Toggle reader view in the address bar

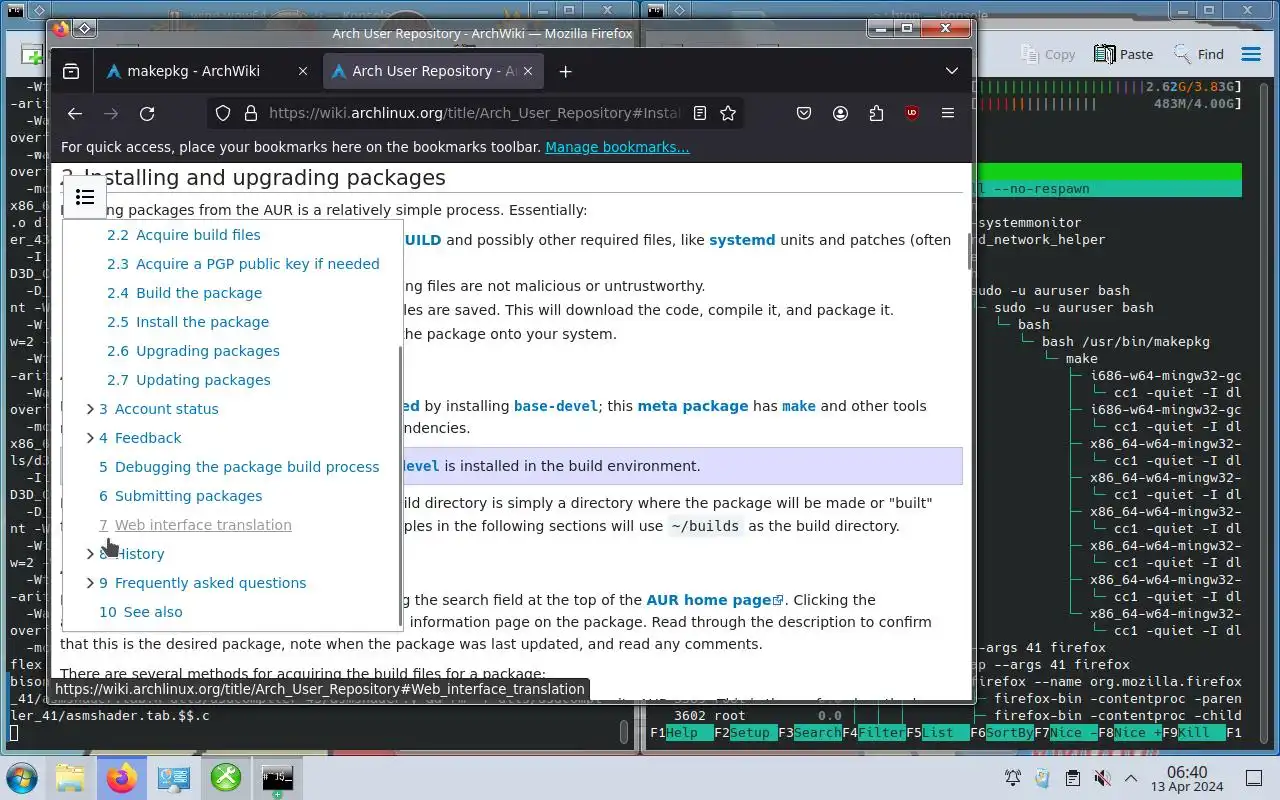point(700,114)
